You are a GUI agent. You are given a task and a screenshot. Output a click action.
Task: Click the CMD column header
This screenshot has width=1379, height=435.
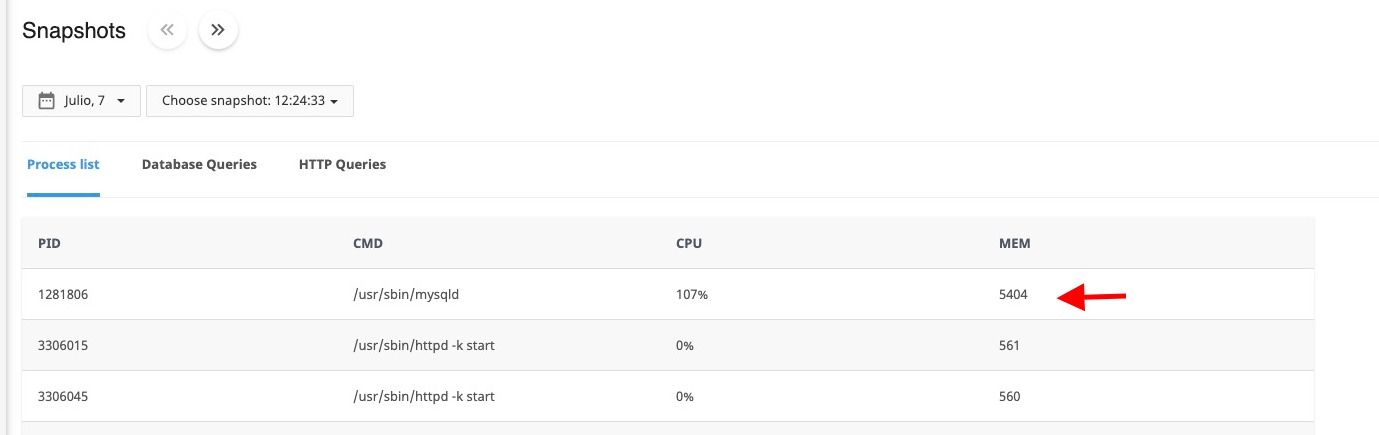pyautogui.click(x=368, y=243)
